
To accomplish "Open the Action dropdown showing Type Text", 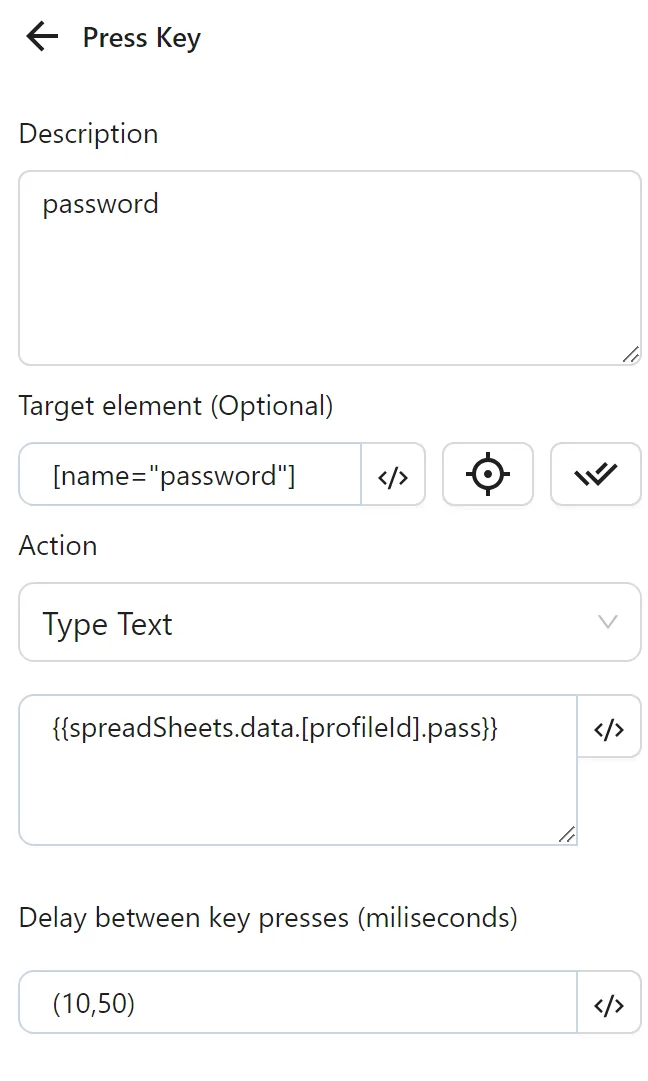I will tap(330, 622).
